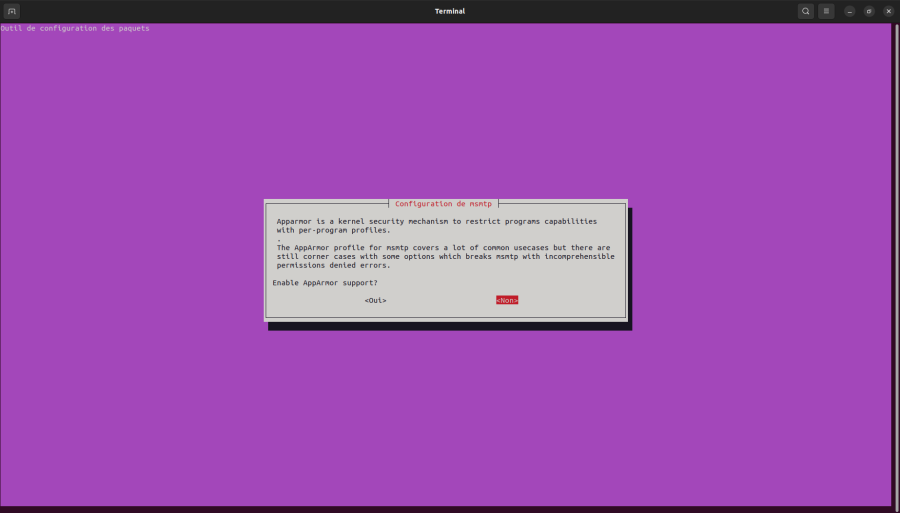Open a new terminal tab icon
Screen dimensions: 900x513
coord(11,11)
